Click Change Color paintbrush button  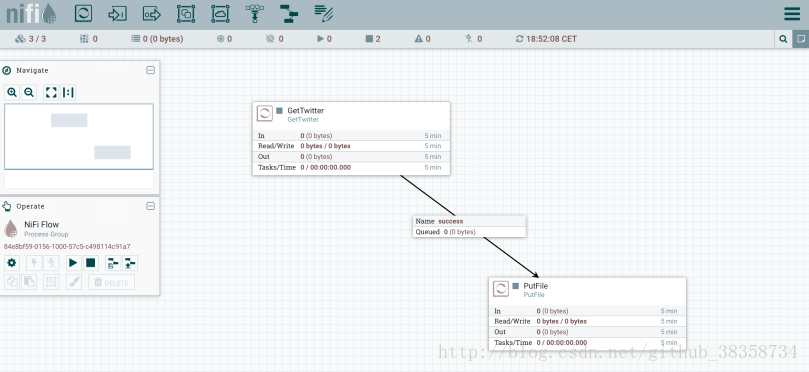(x=74, y=282)
